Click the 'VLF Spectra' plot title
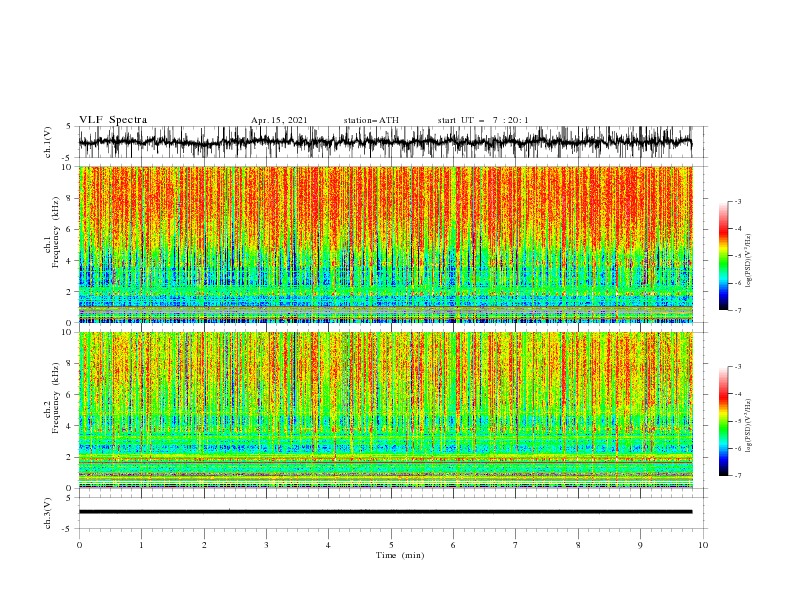The height and width of the screenshot is (612, 792). pos(113,120)
